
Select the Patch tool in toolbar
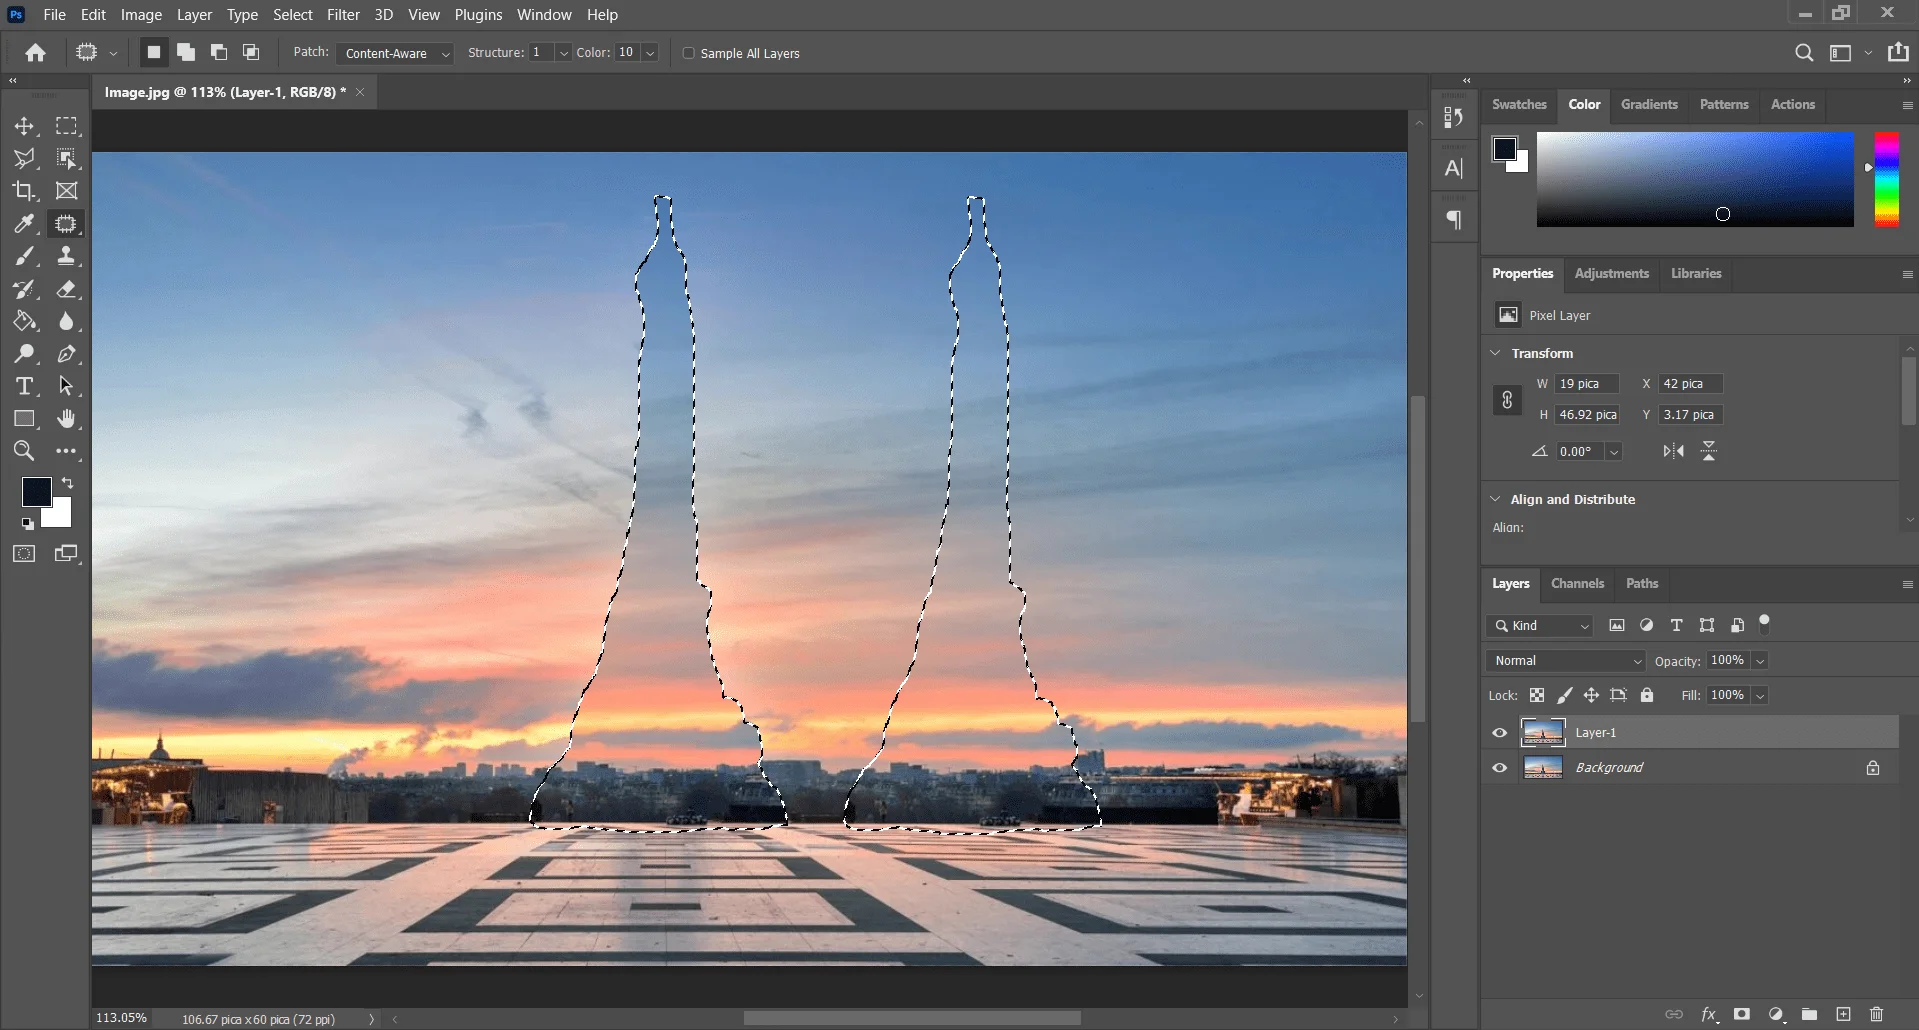pos(66,224)
